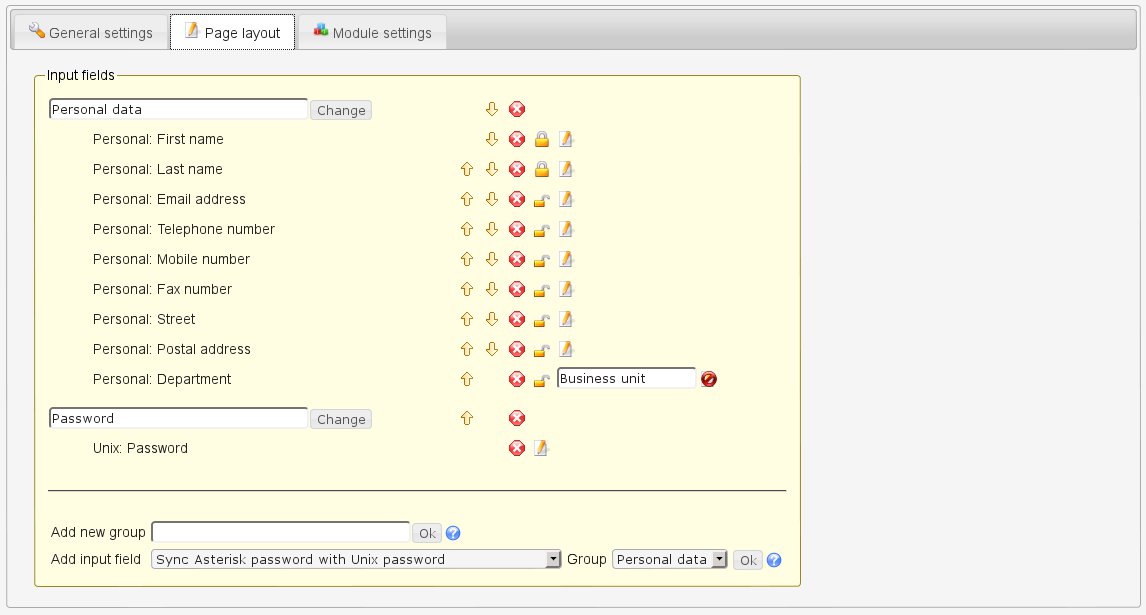Delete the First name field
The height and width of the screenshot is (615, 1146).
pyautogui.click(x=517, y=140)
